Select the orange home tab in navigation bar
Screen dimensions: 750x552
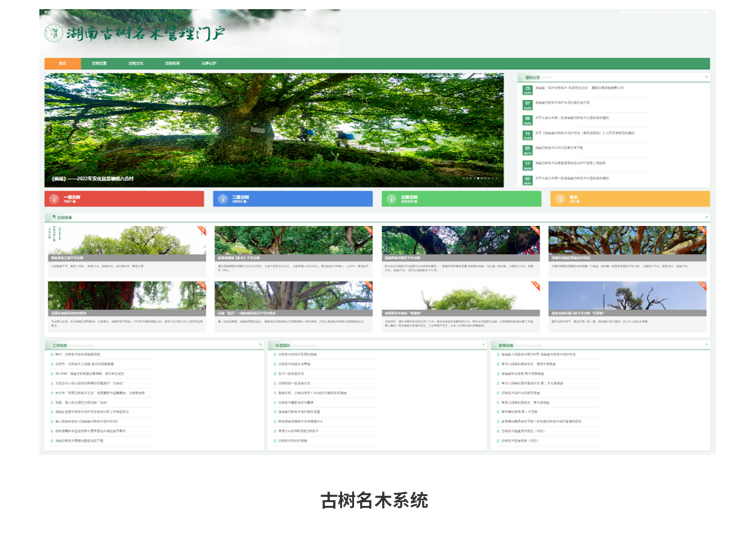tap(62, 63)
